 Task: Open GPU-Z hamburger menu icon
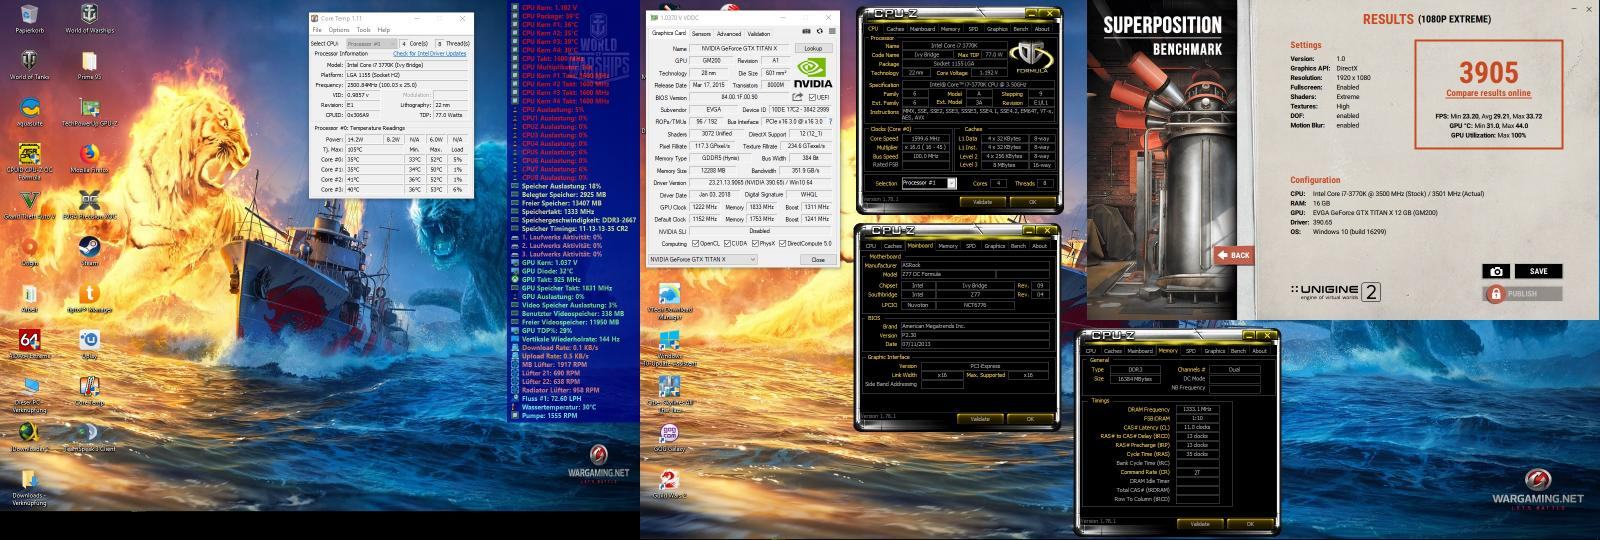[x=830, y=31]
